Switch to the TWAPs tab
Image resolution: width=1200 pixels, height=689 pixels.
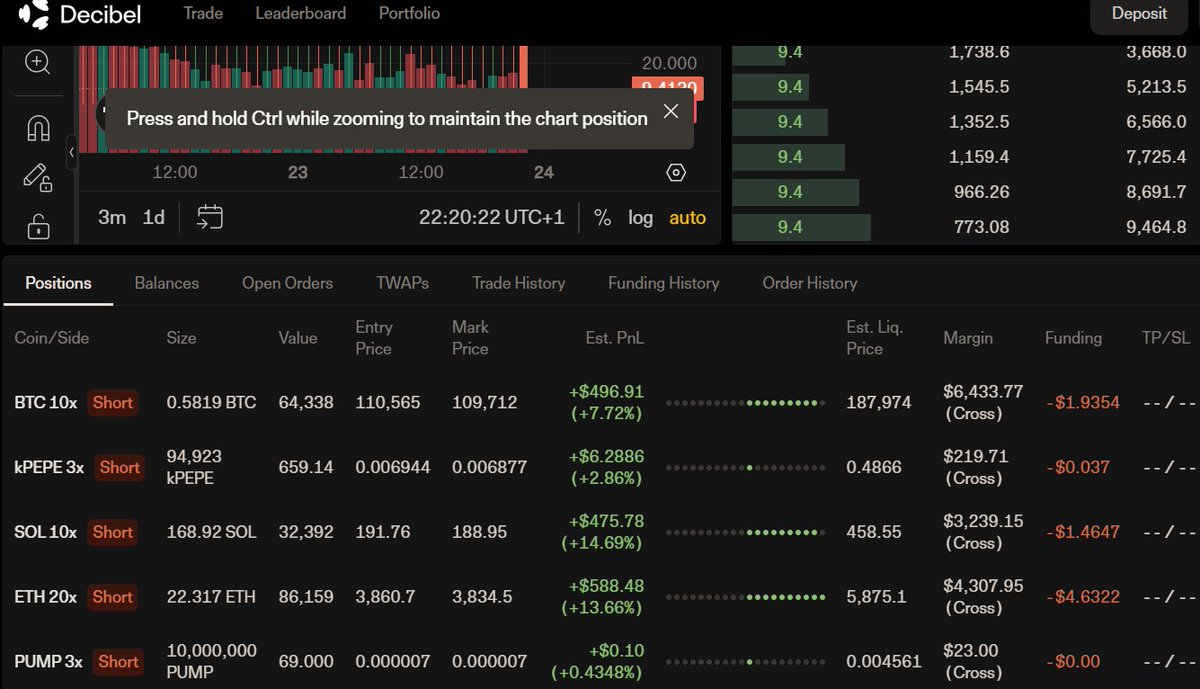(x=402, y=283)
